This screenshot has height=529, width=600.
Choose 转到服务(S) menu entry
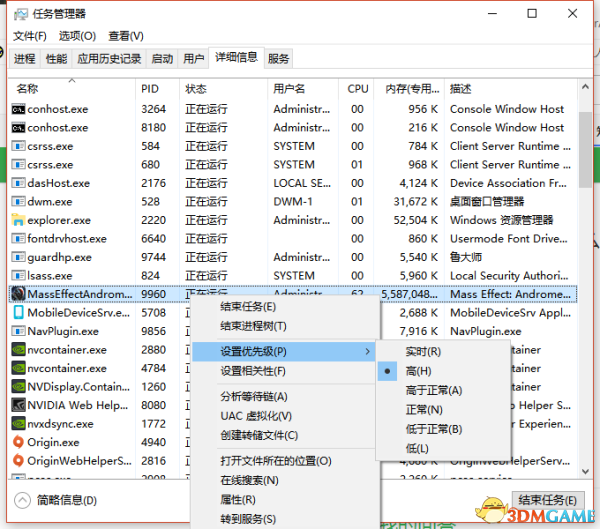coord(285,519)
